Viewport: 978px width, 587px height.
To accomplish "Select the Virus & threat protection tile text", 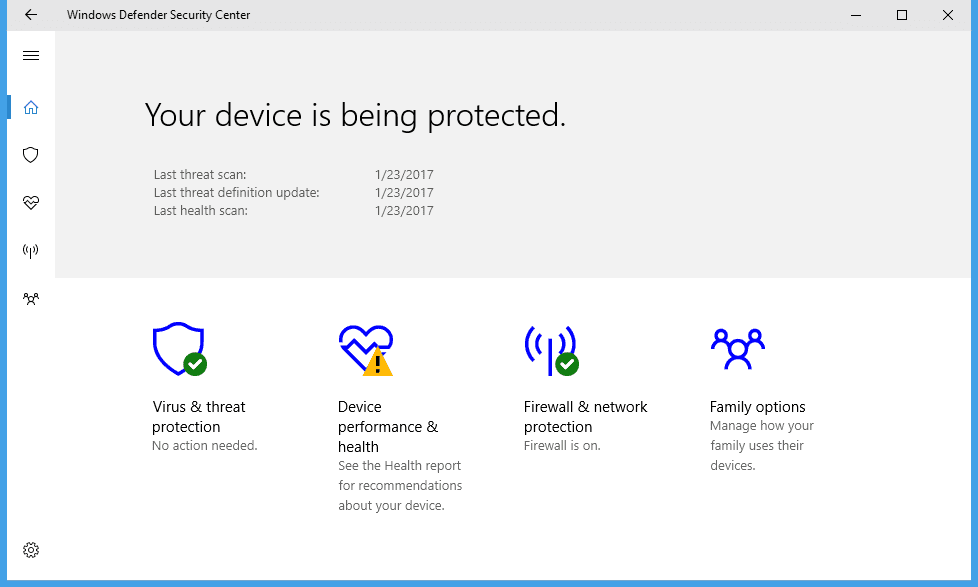I will point(198,416).
